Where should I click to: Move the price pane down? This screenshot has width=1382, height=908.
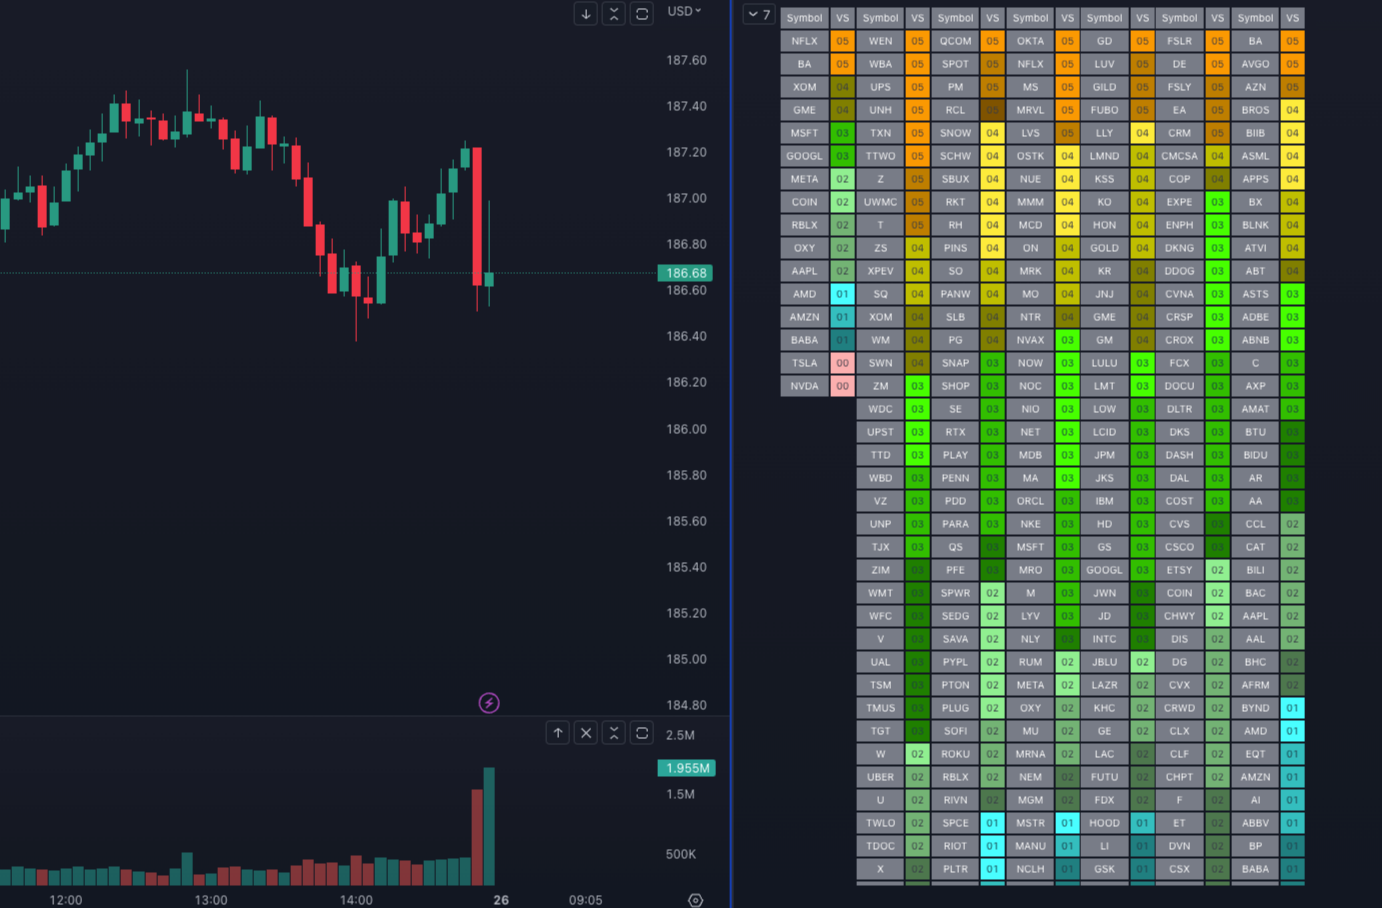[586, 13]
